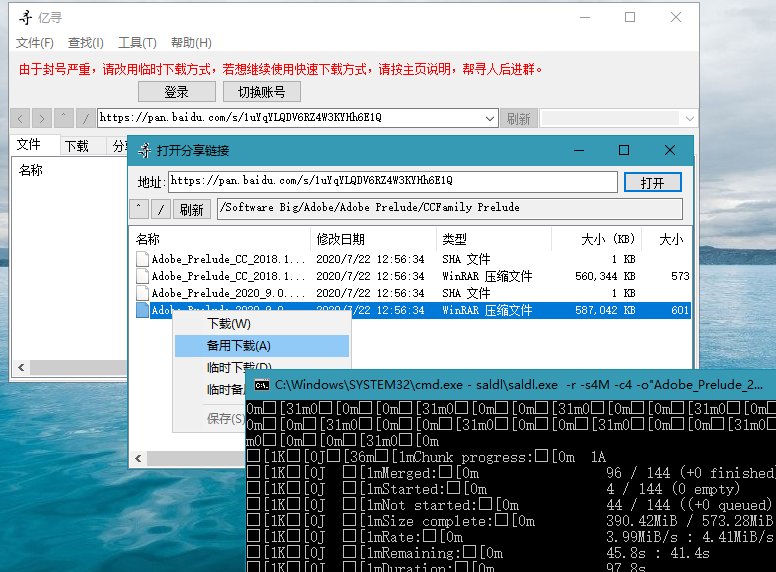
Task: Click the up caret button in share dialog
Action: coord(139,209)
